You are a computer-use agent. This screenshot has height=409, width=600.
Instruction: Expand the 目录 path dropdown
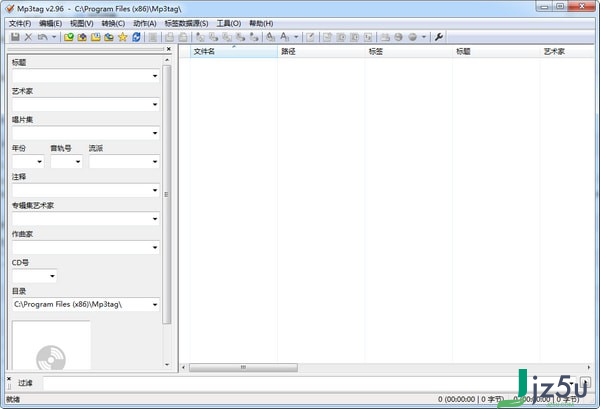[155, 305]
